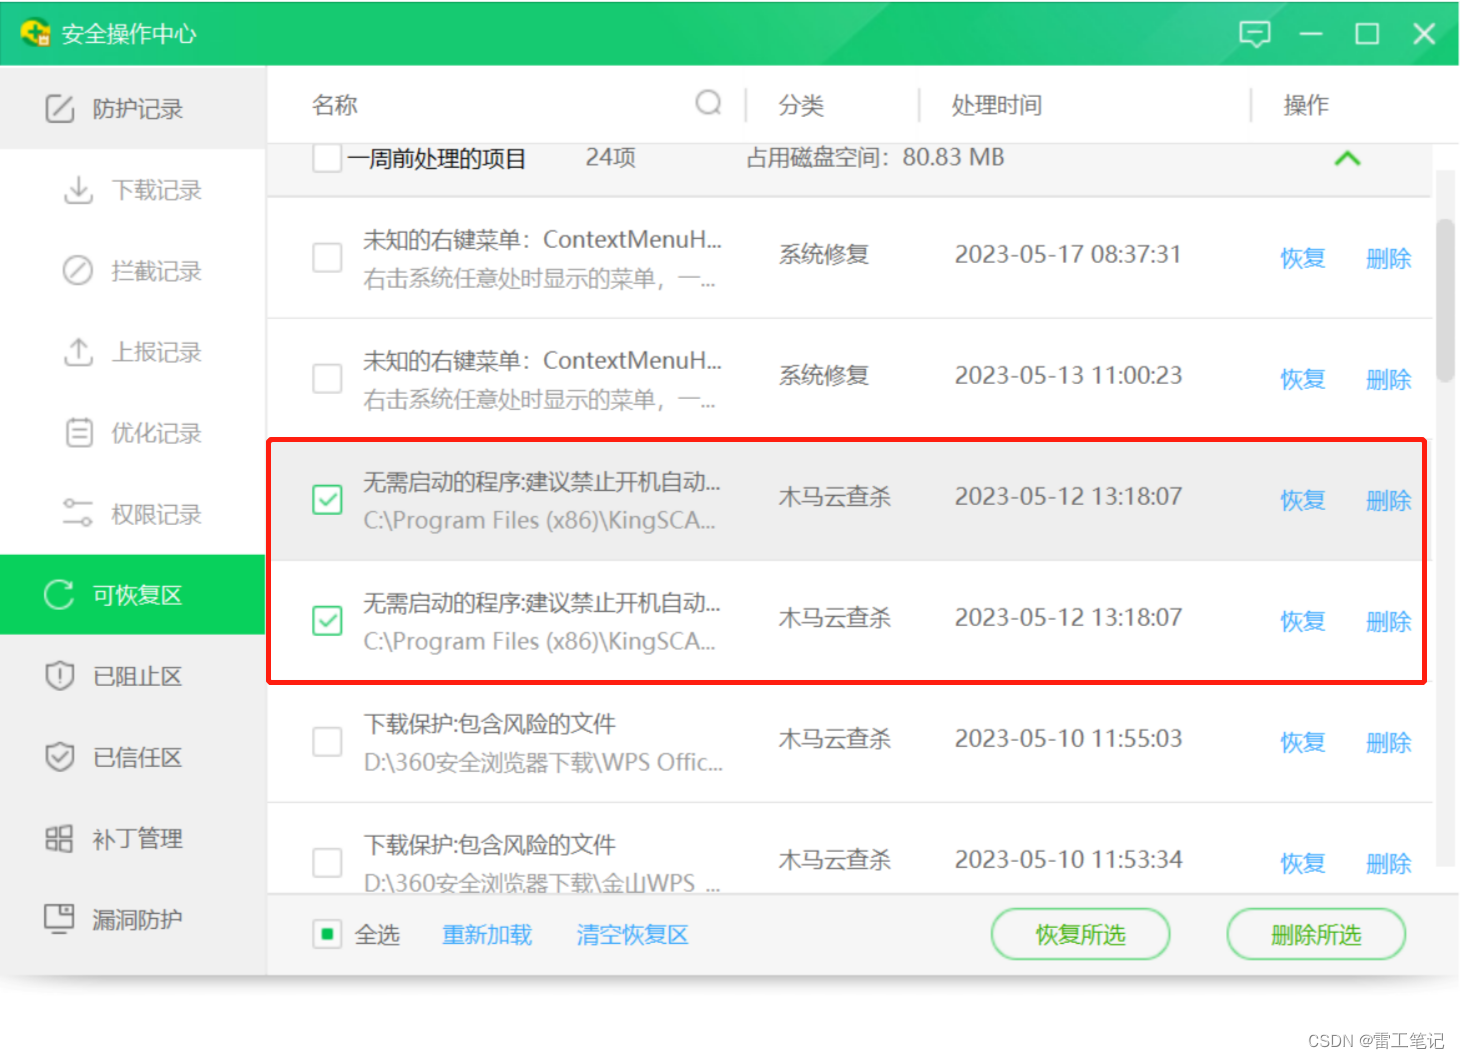1460x1059 pixels.
Task: Uncheck first KingSCA item at 13:18:07
Action: click(327, 499)
